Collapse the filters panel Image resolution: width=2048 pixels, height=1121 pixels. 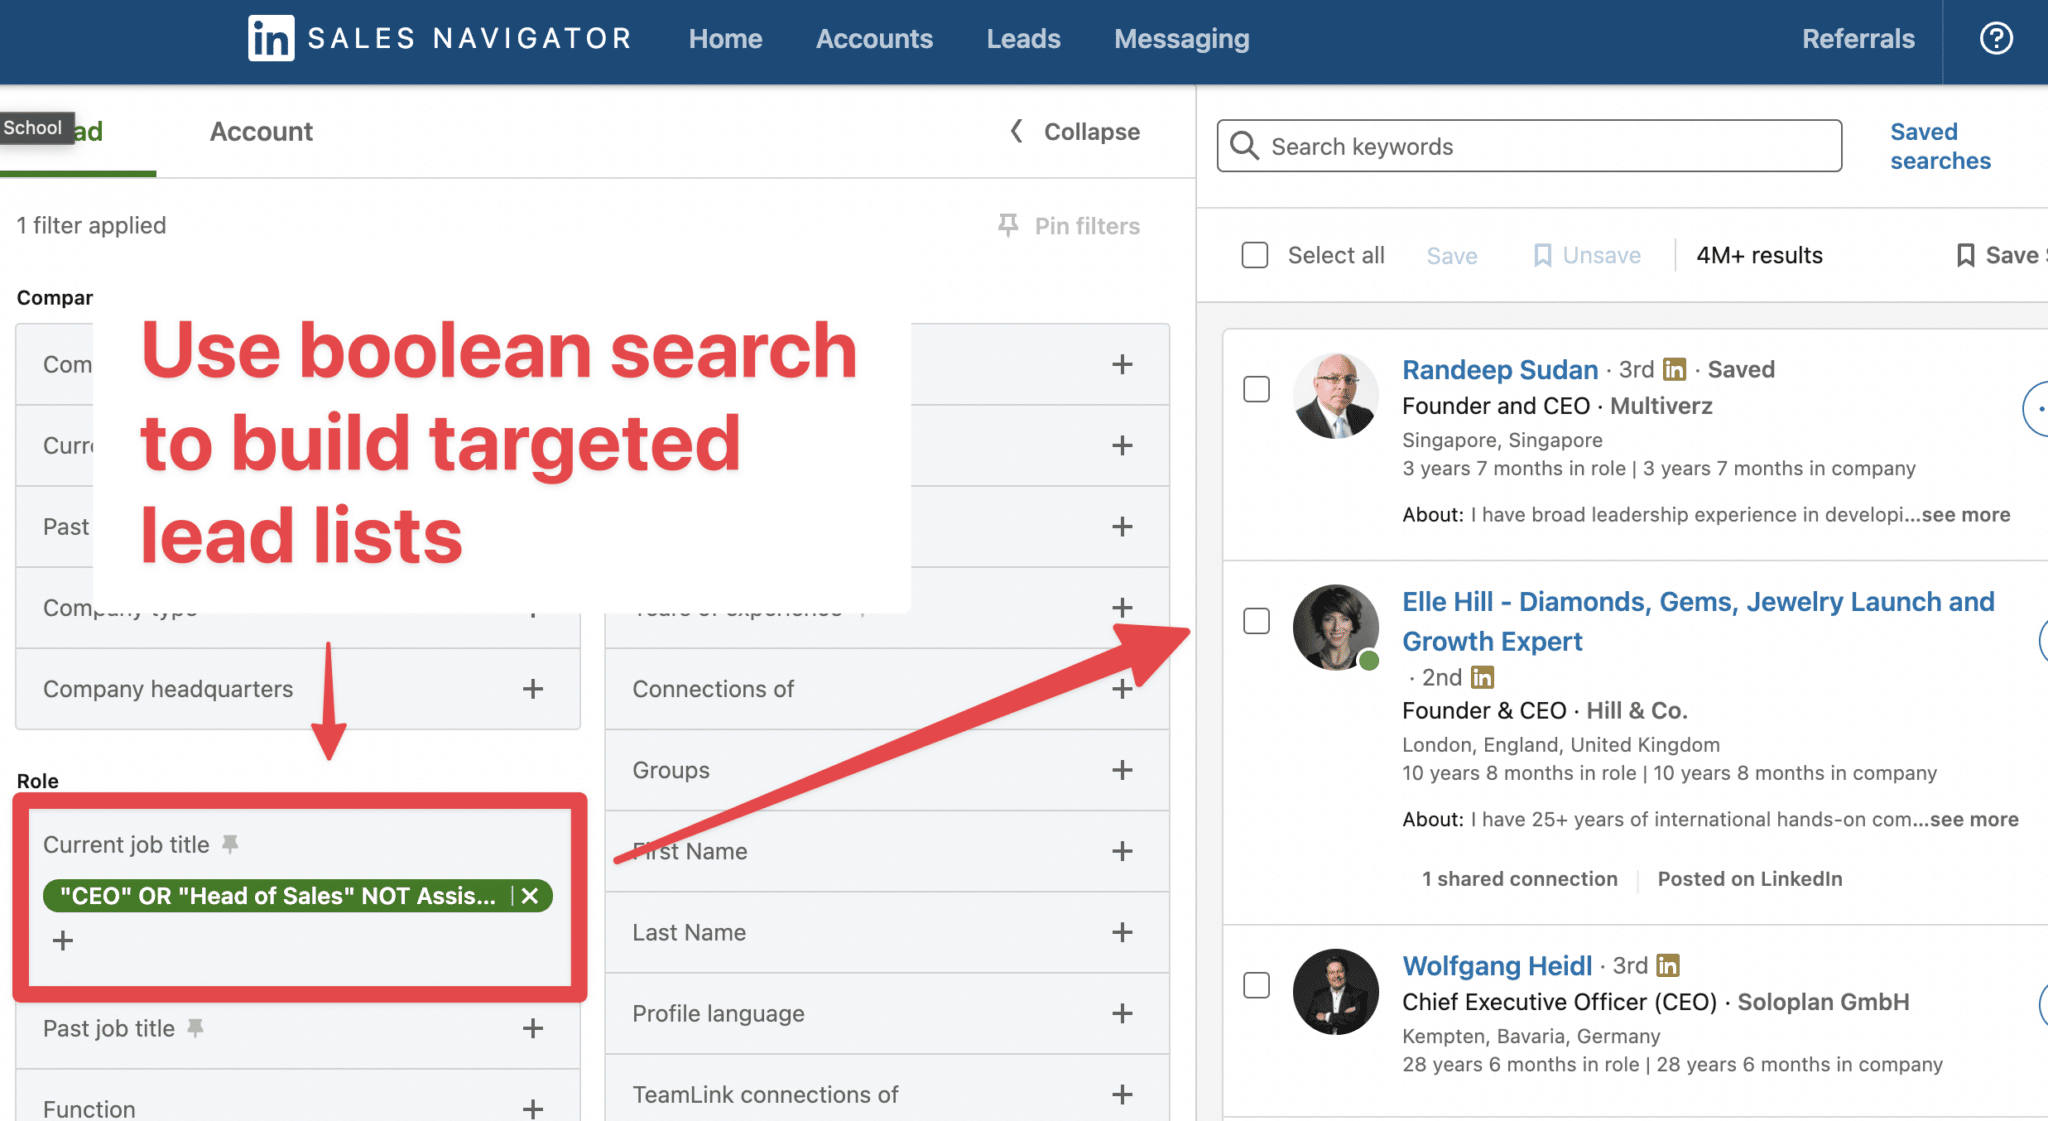pyautogui.click(x=1074, y=131)
